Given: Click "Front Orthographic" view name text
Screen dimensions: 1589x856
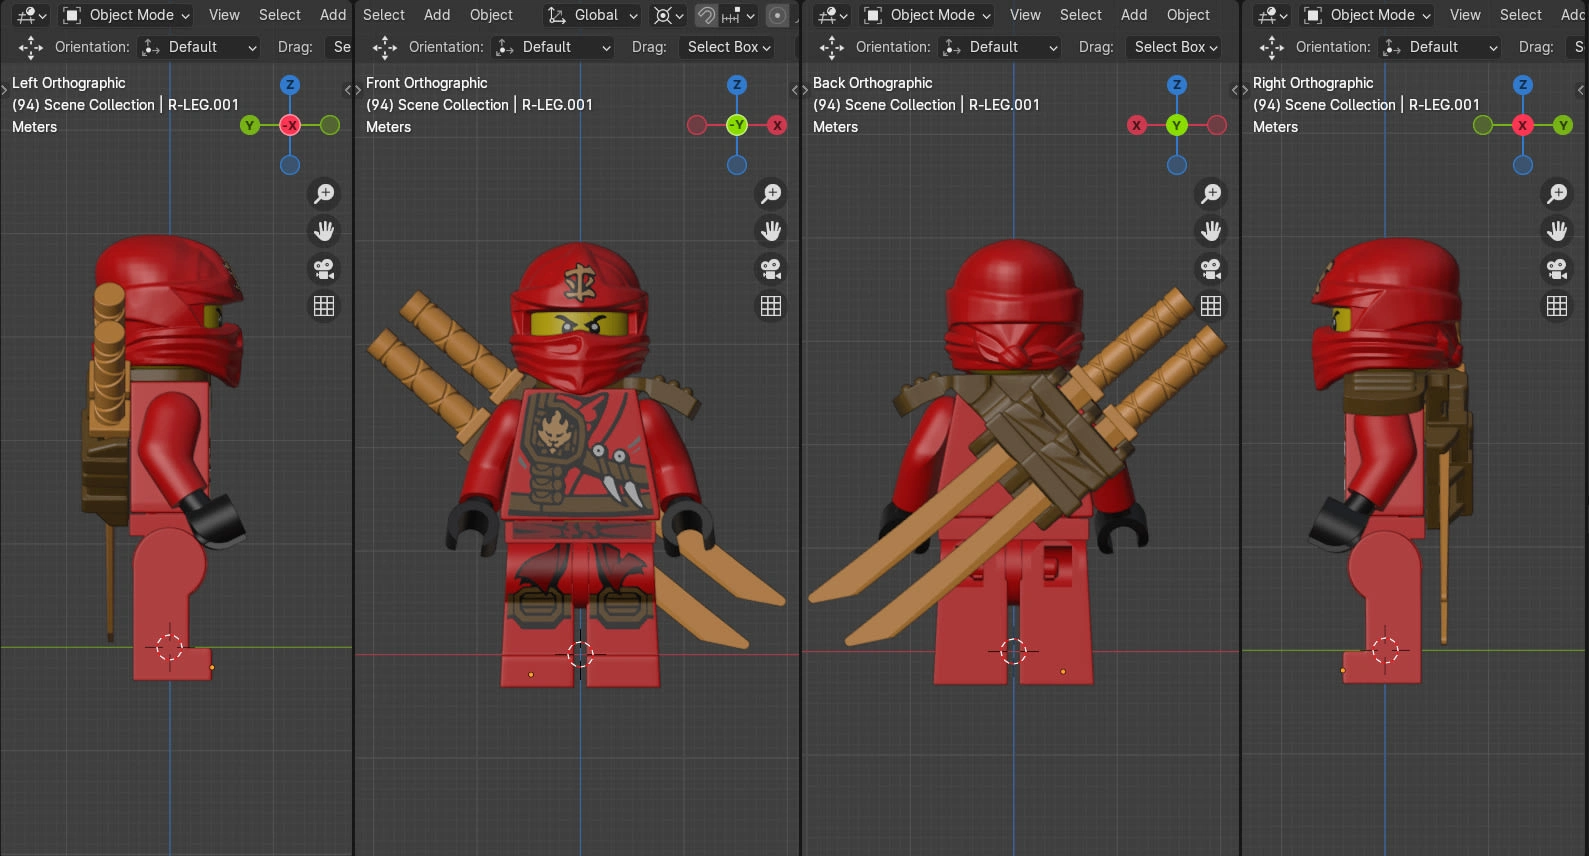Looking at the screenshot, I should 427,83.
